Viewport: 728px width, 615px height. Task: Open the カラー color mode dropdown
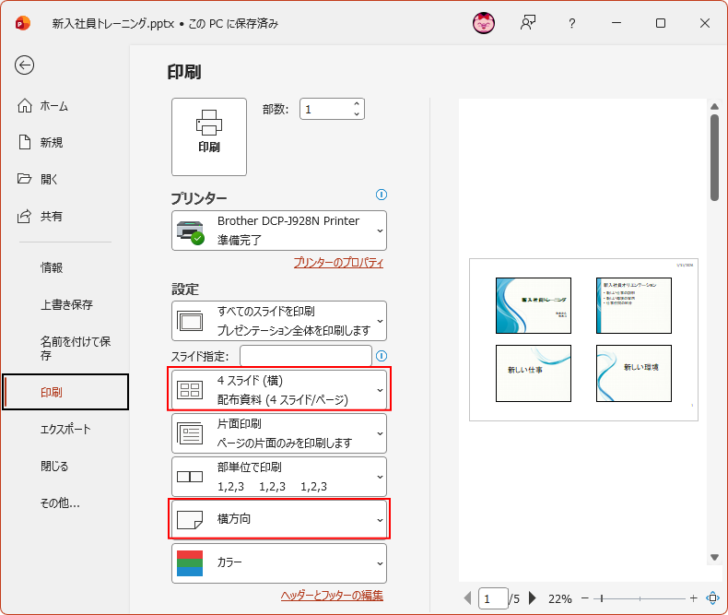(279, 563)
